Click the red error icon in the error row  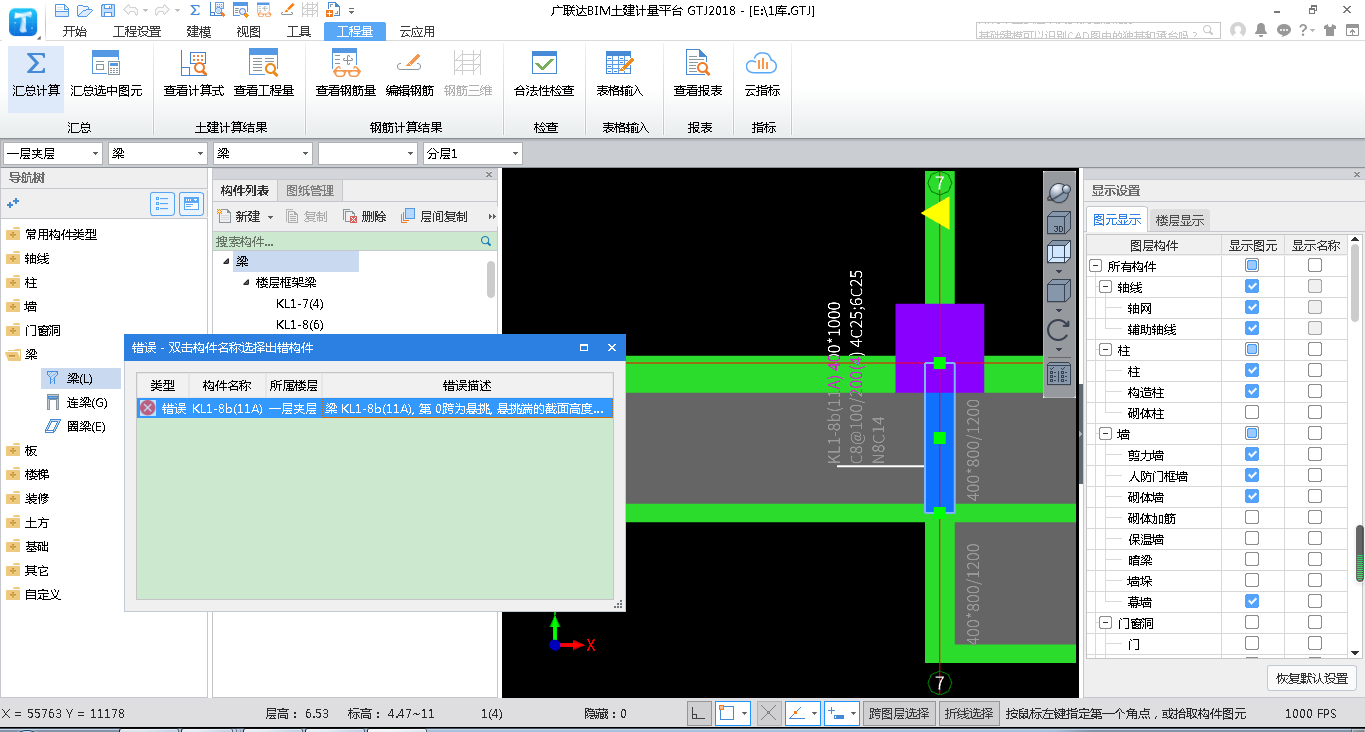148,408
